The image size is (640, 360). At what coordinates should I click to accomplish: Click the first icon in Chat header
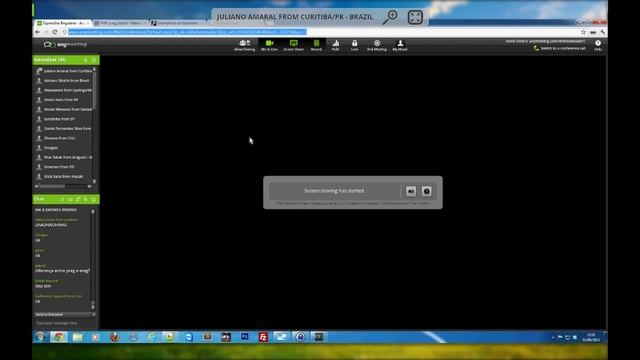62,199
